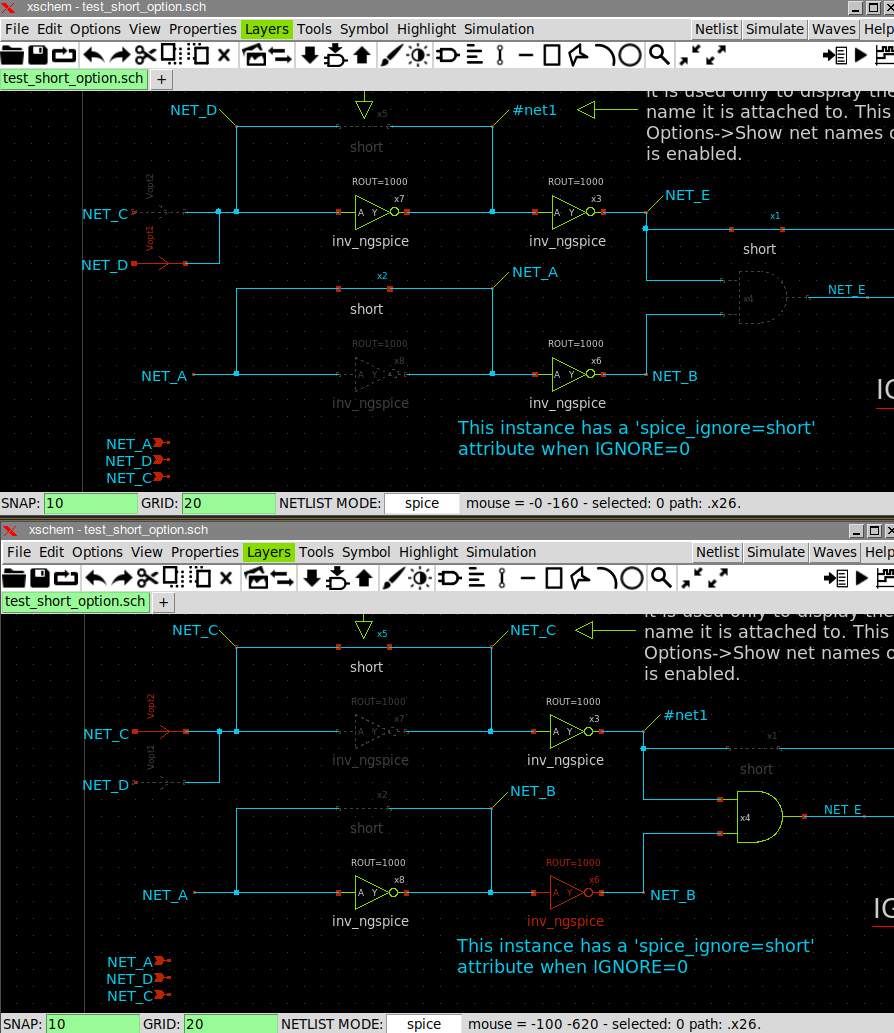894x1033 pixels.
Task: Click the Save icon in lower window
Action: pos(39,577)
